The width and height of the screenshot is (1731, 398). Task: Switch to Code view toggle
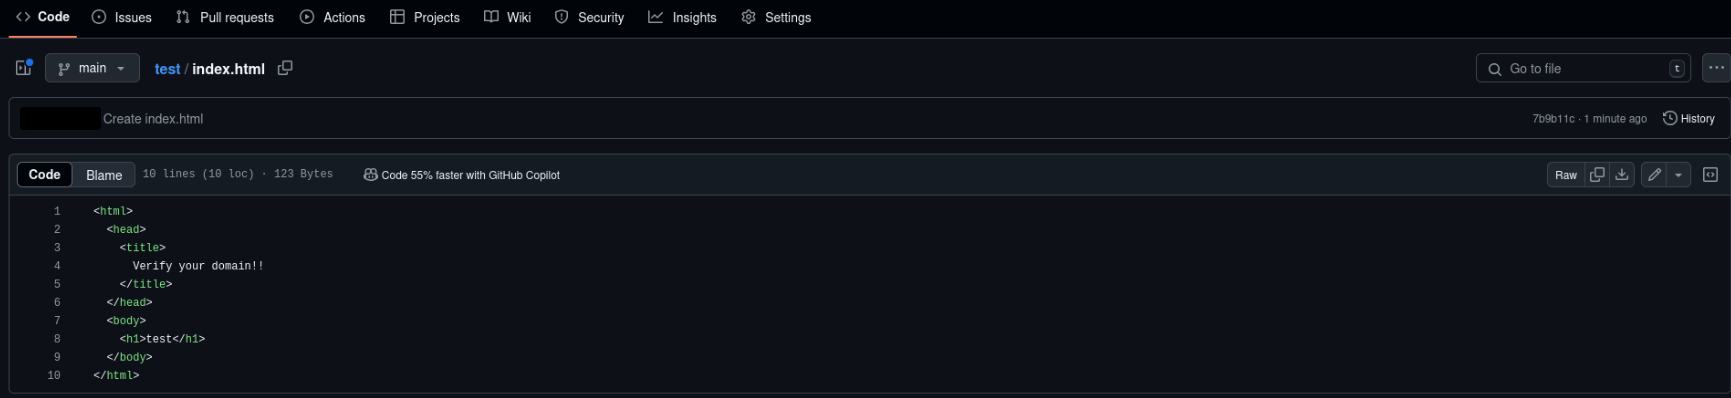click(44, 175)
